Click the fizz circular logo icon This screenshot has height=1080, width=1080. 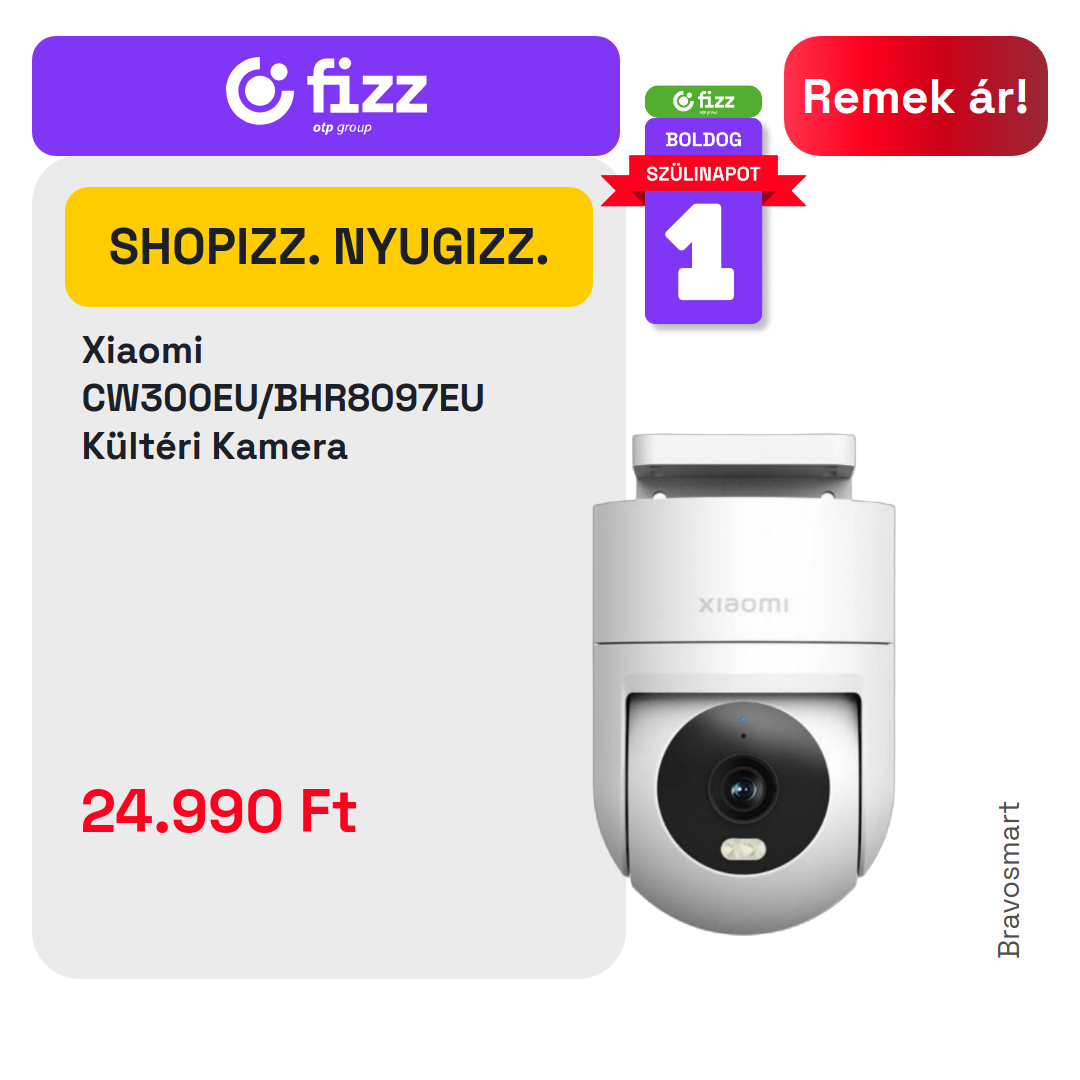click(260, 91)
